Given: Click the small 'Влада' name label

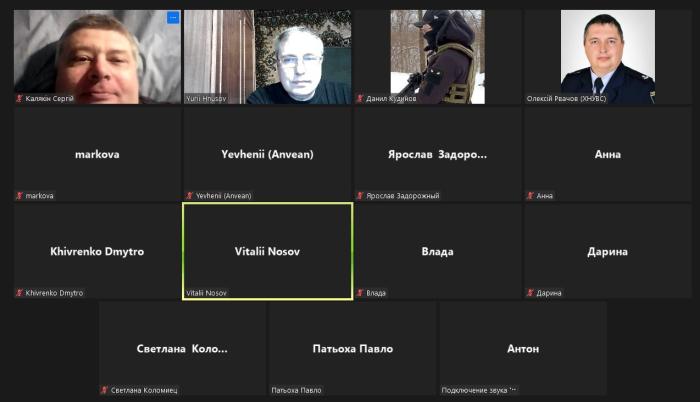Looking at the screenshot, I should click(376, 293).
